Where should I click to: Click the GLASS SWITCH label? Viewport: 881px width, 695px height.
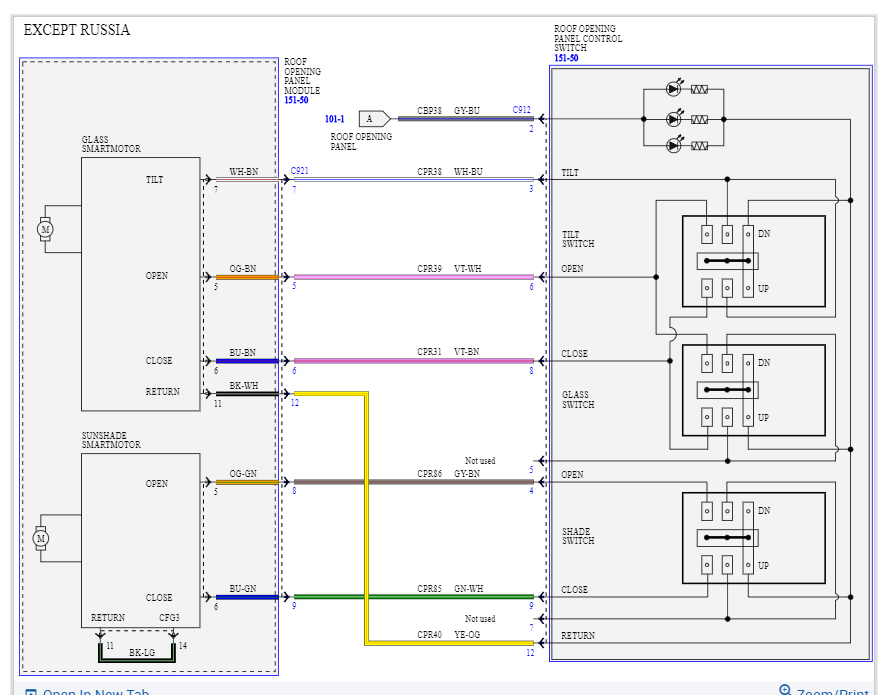(x=578, y=399)
